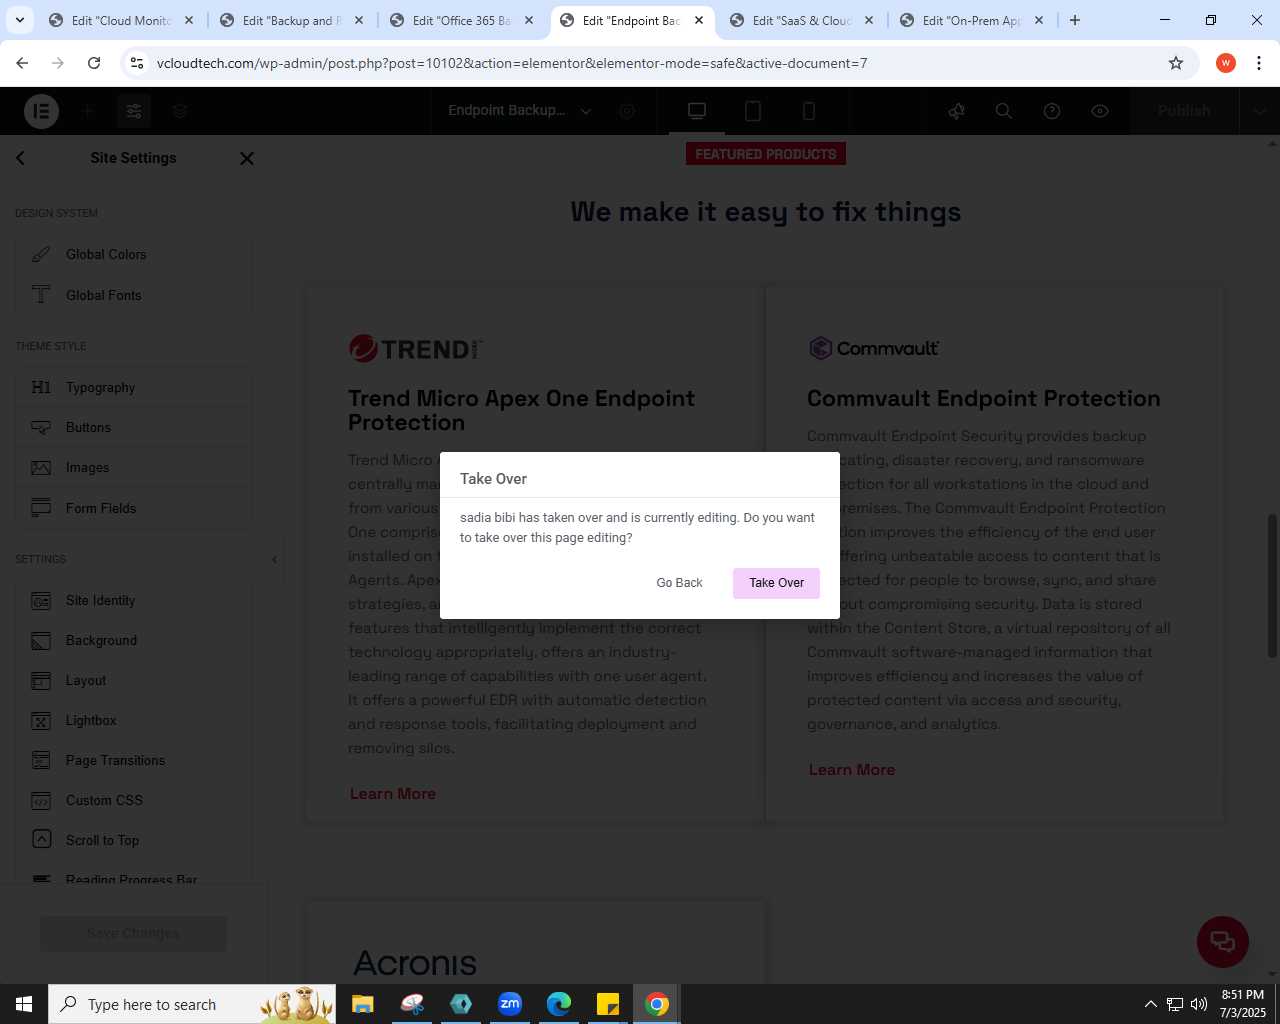Bookmark this page with the star
The height and width of the screenshot is (1024, 1280).
coord(1176,63)
